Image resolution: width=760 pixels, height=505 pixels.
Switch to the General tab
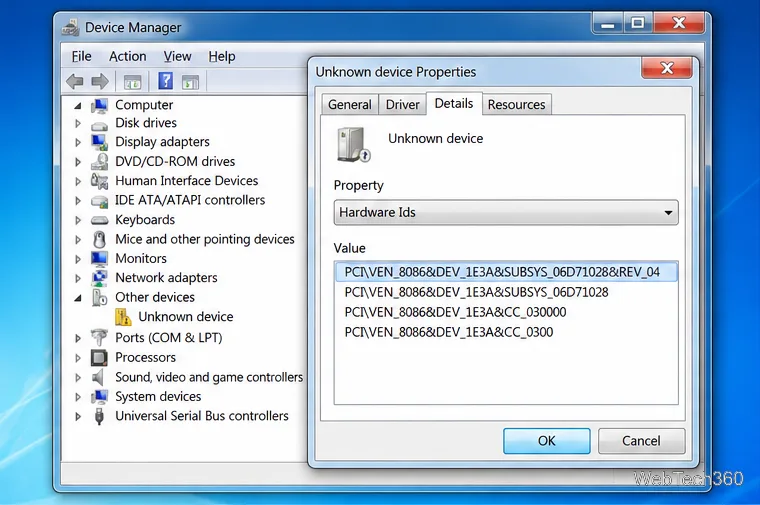click(349, 105)
